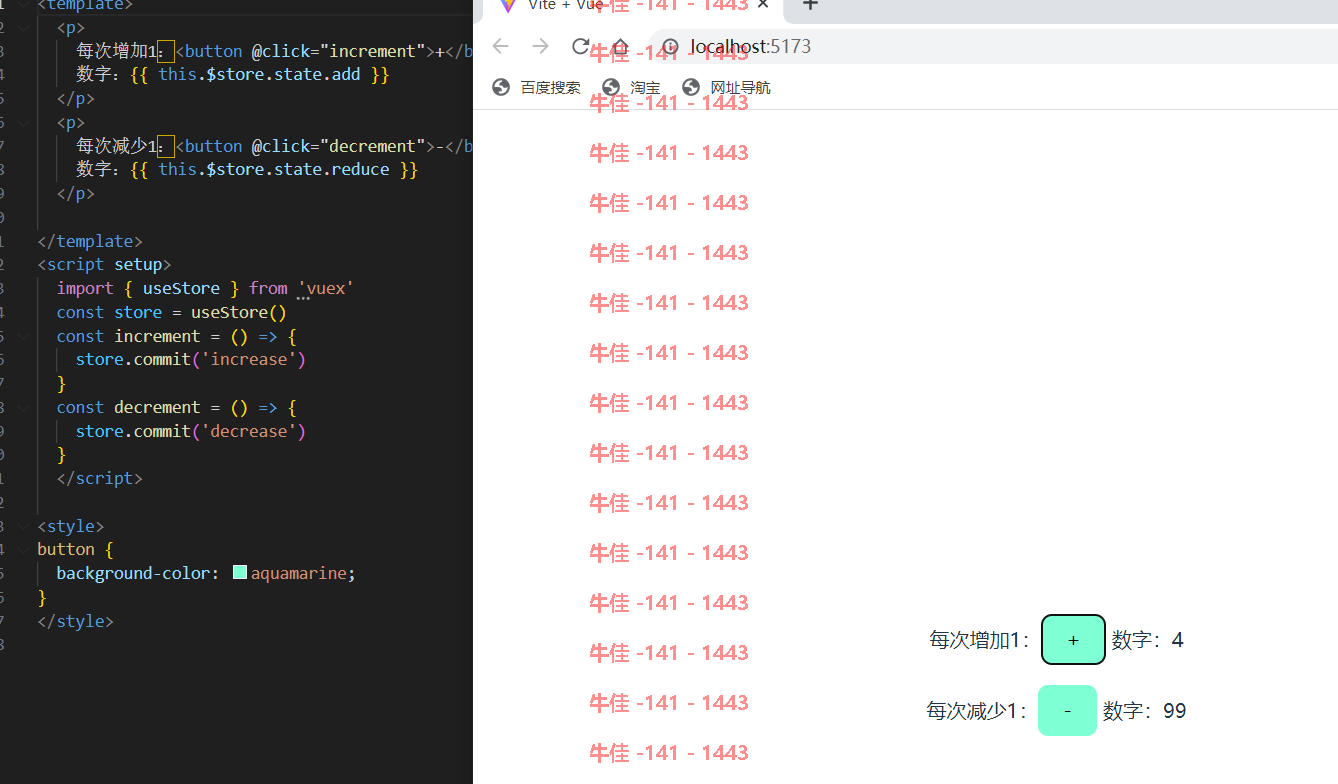Click the 'vuex' import string
Image resolution: width=1338 pixels, height=784 pixels.
[x=326, y=288]
